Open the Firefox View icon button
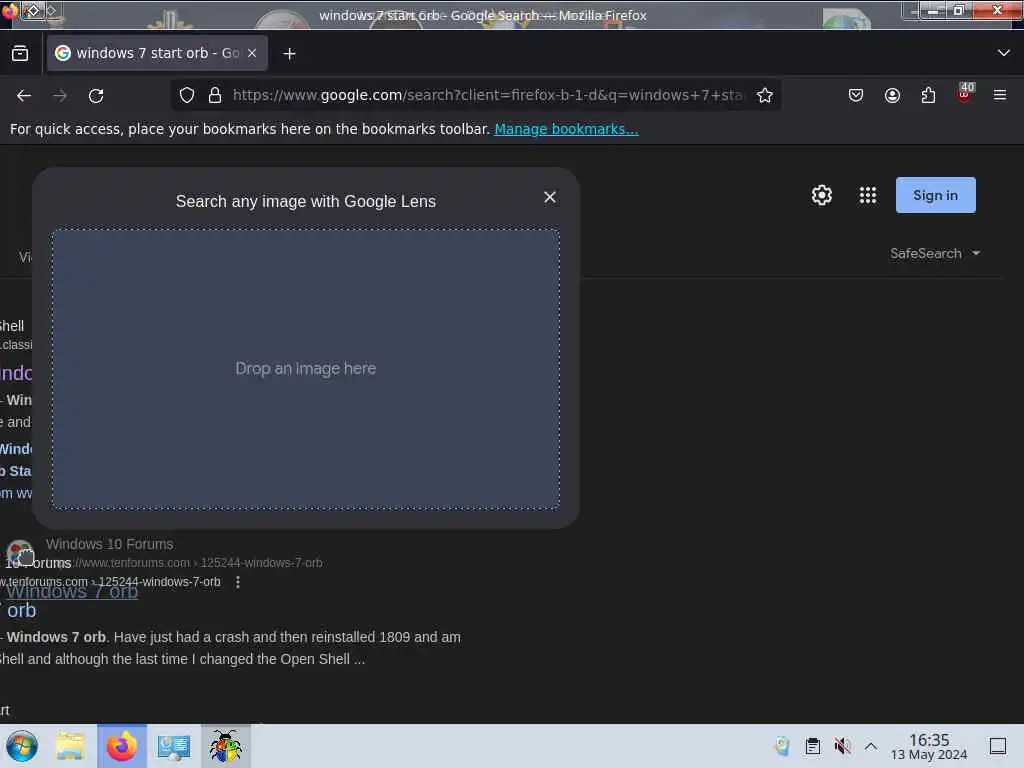This screenshot has height=768, width=1024. [x=20, y=54]
